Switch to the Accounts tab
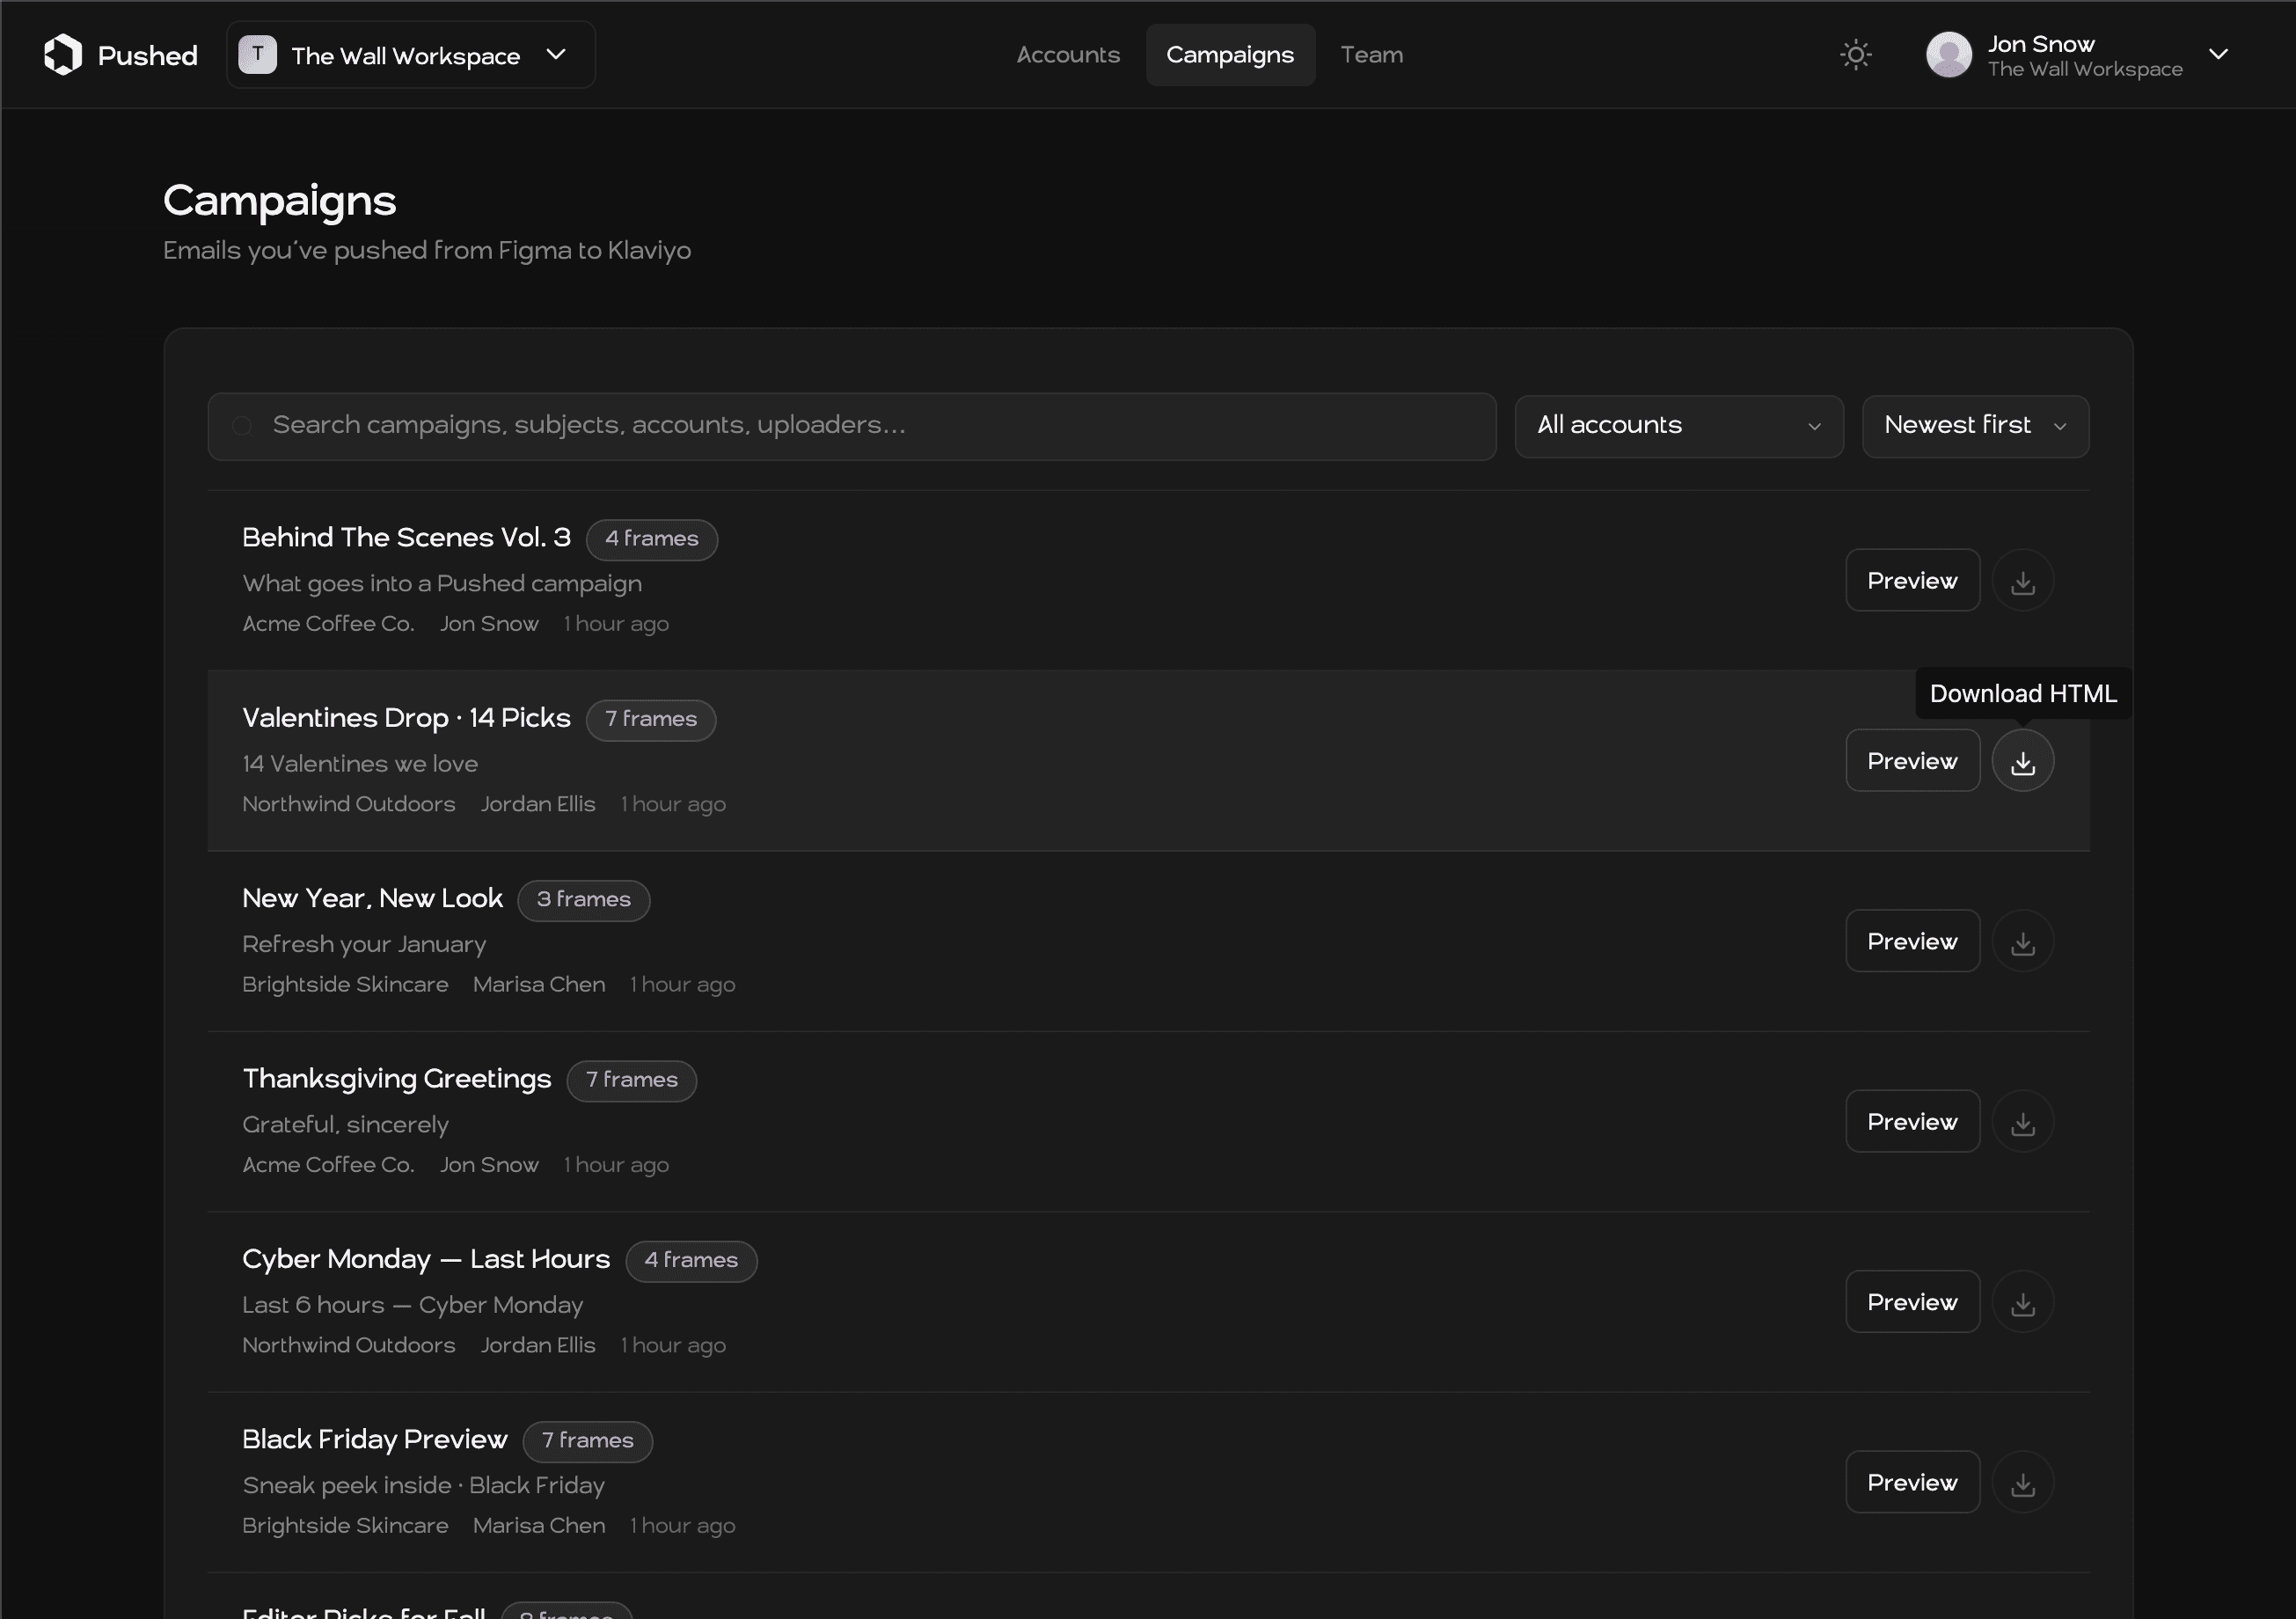Image resolution: width=2296 pixels, height=1619 pixels. [1068, 55]
